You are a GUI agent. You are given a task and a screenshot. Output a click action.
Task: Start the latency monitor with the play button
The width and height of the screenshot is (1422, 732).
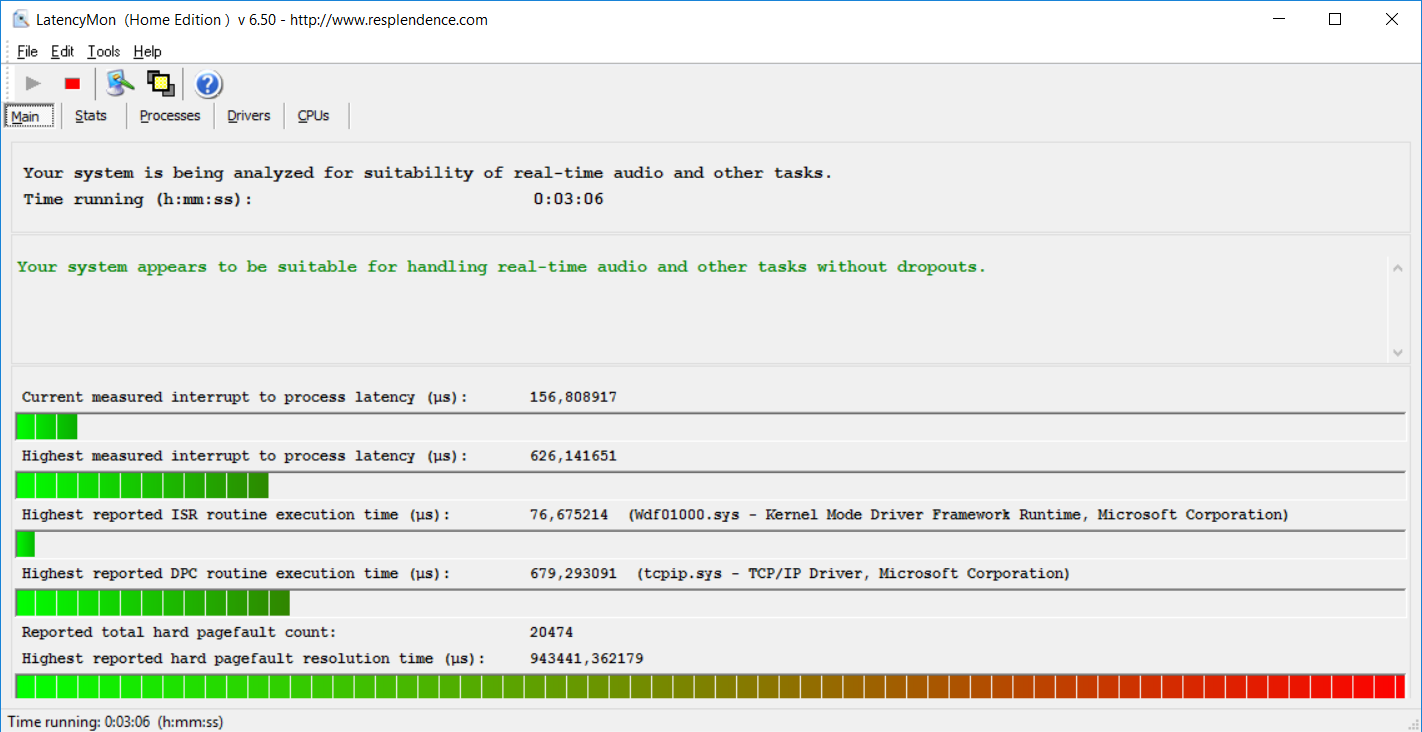(33, 84)
